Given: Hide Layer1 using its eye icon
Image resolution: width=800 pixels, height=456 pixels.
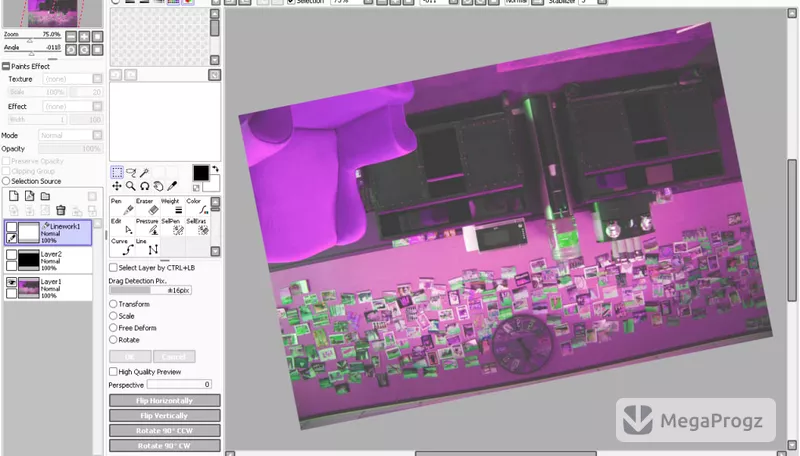Looking at the screenshot, I should pyautogui.click(x=11, y=282).
